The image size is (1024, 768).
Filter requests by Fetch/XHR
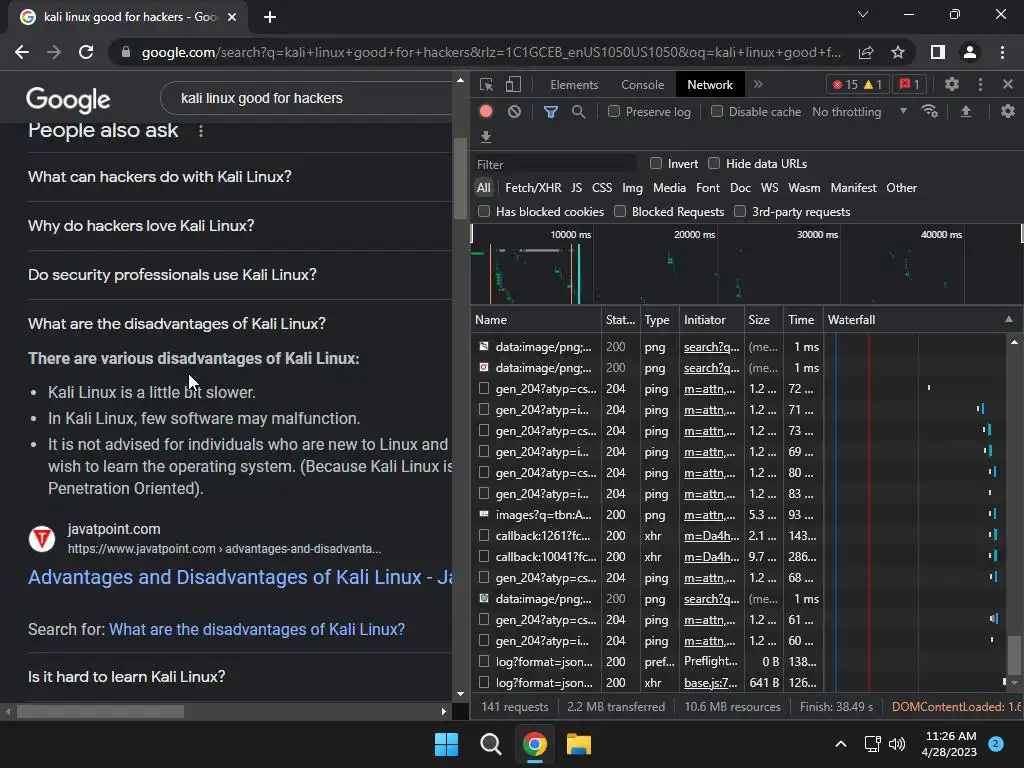533,187
